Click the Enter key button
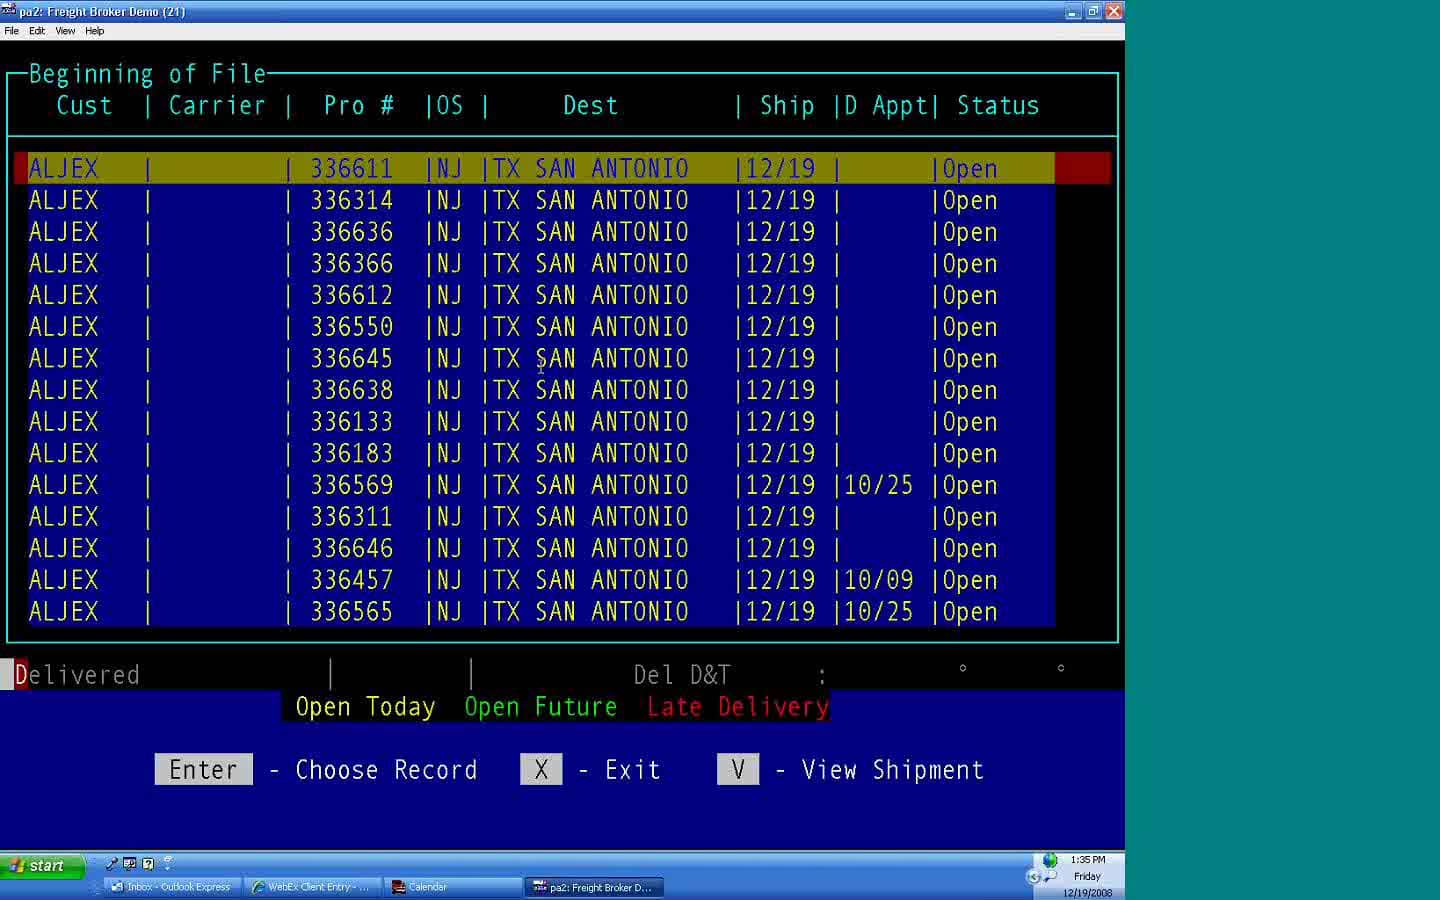Viewport: 1440px width, 900px height. click(203, 769)
